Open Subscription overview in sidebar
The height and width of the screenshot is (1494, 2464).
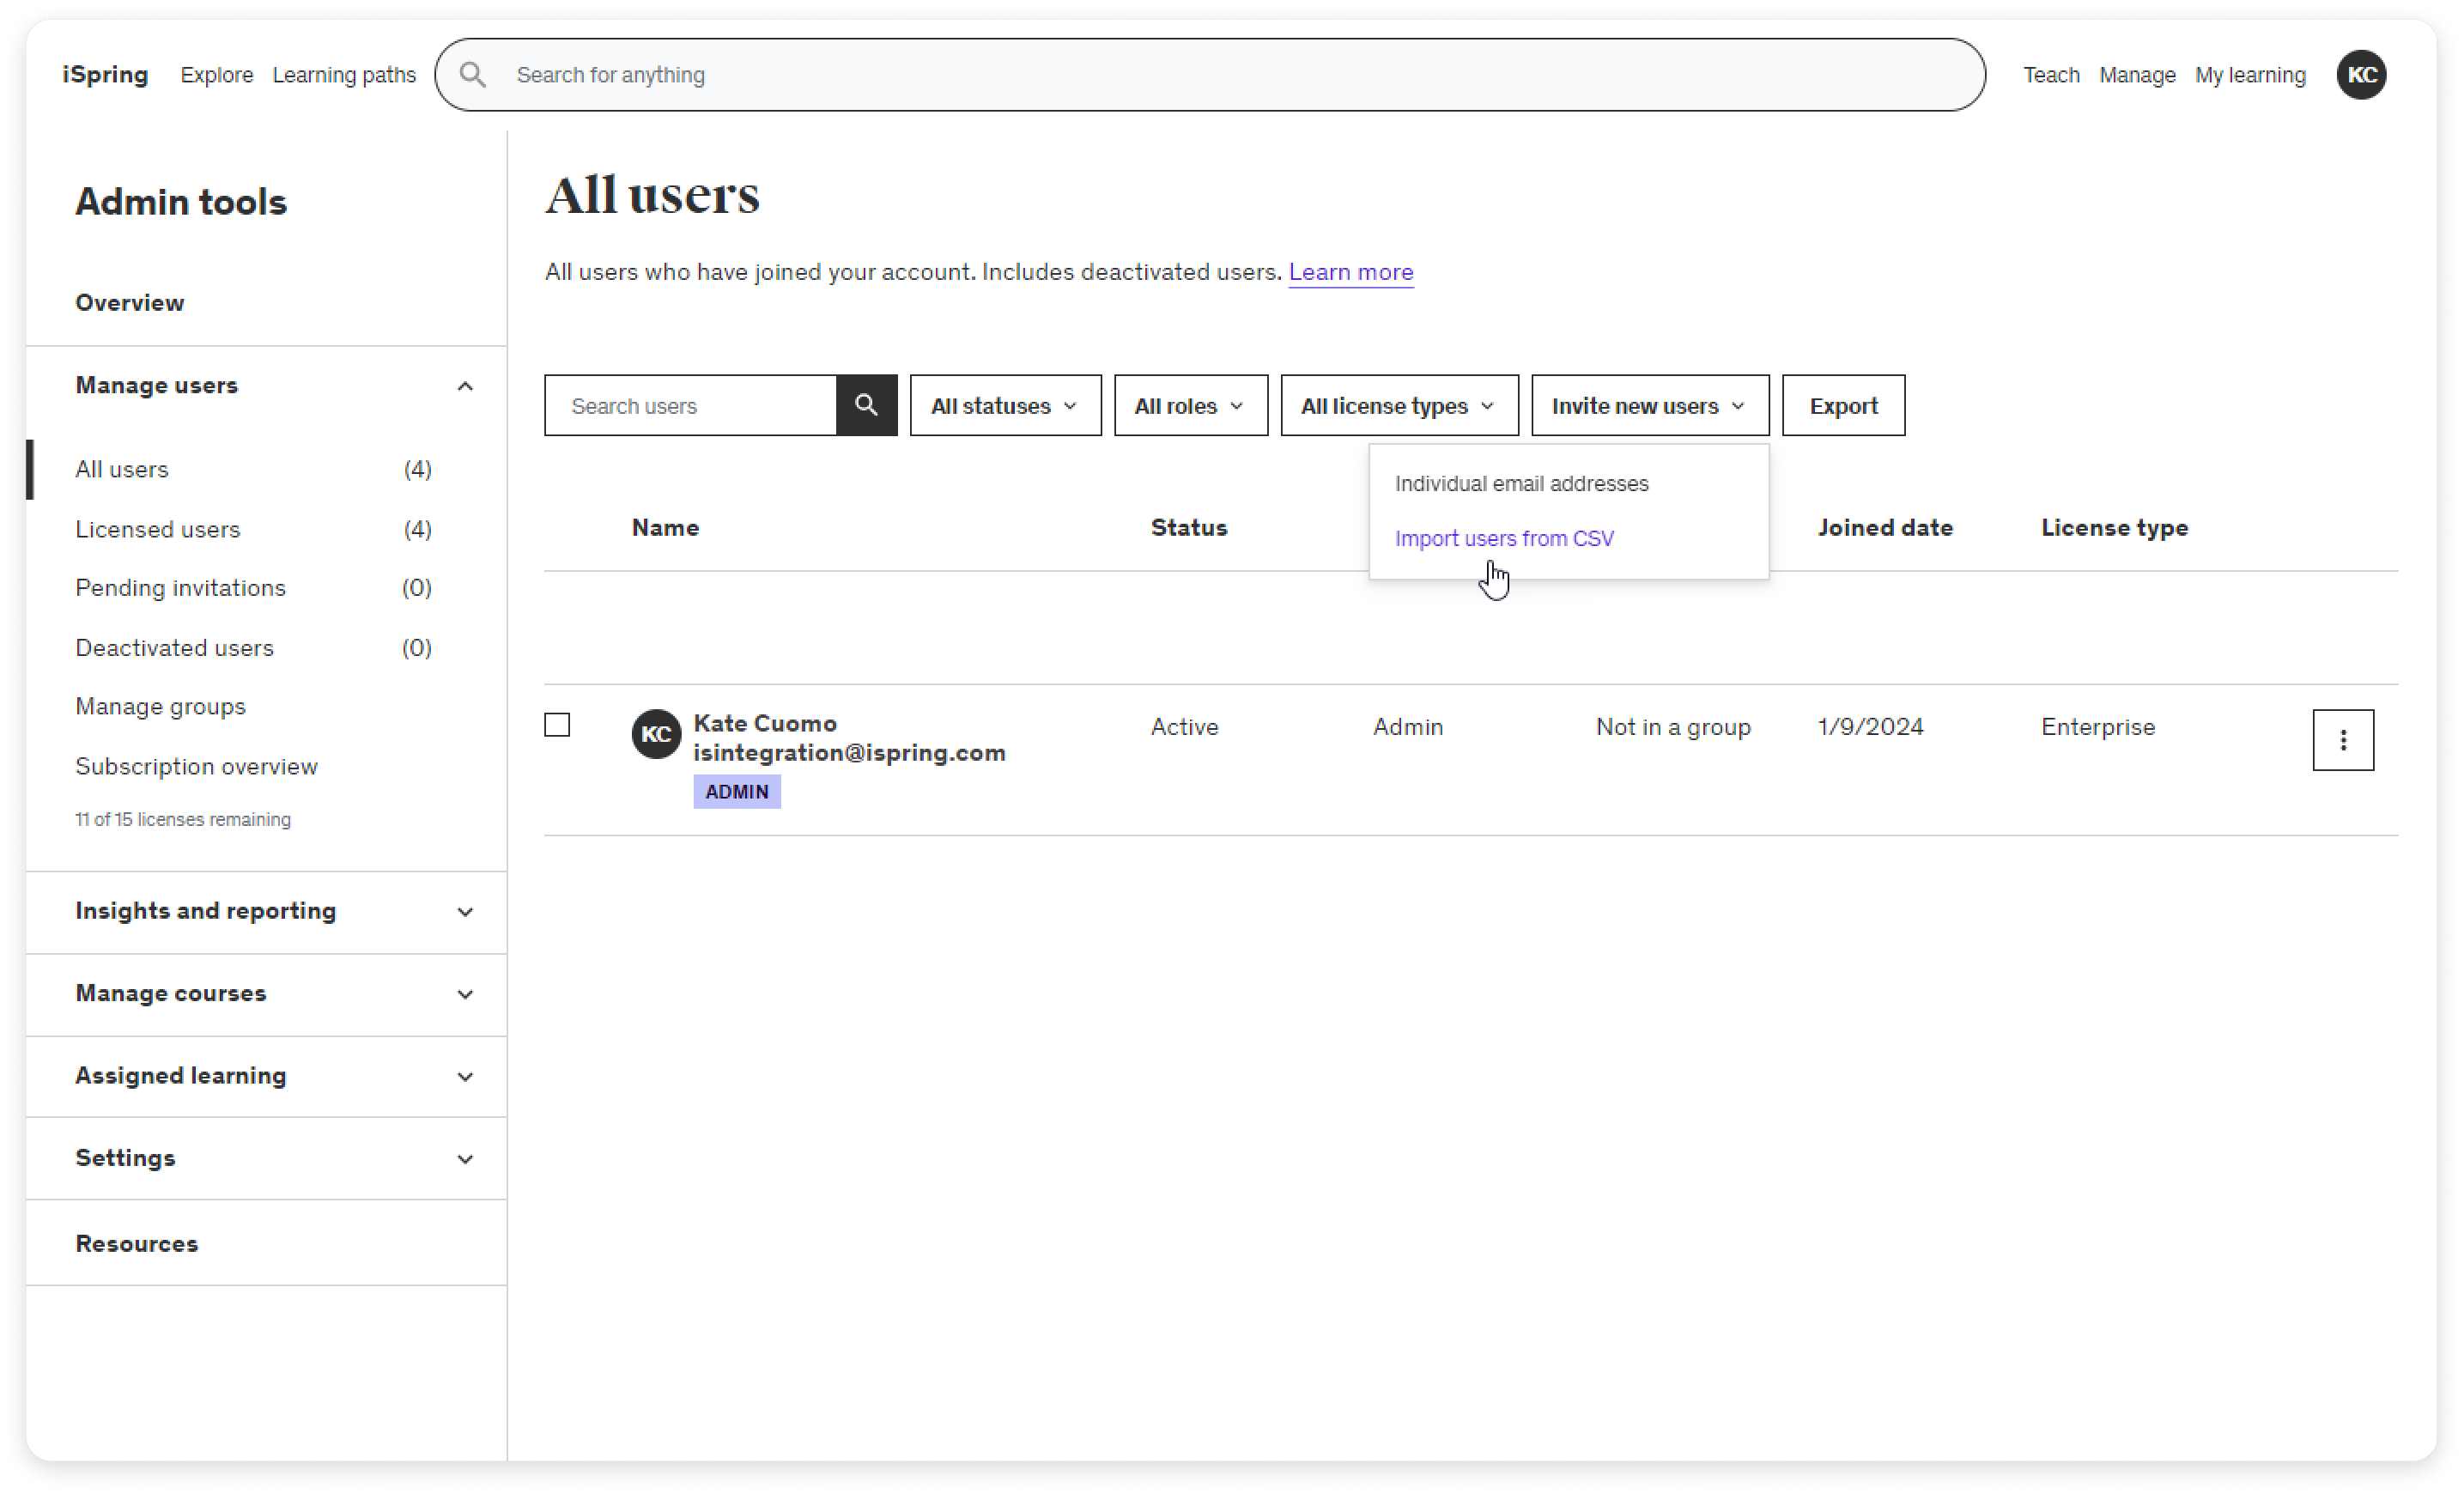196,766
